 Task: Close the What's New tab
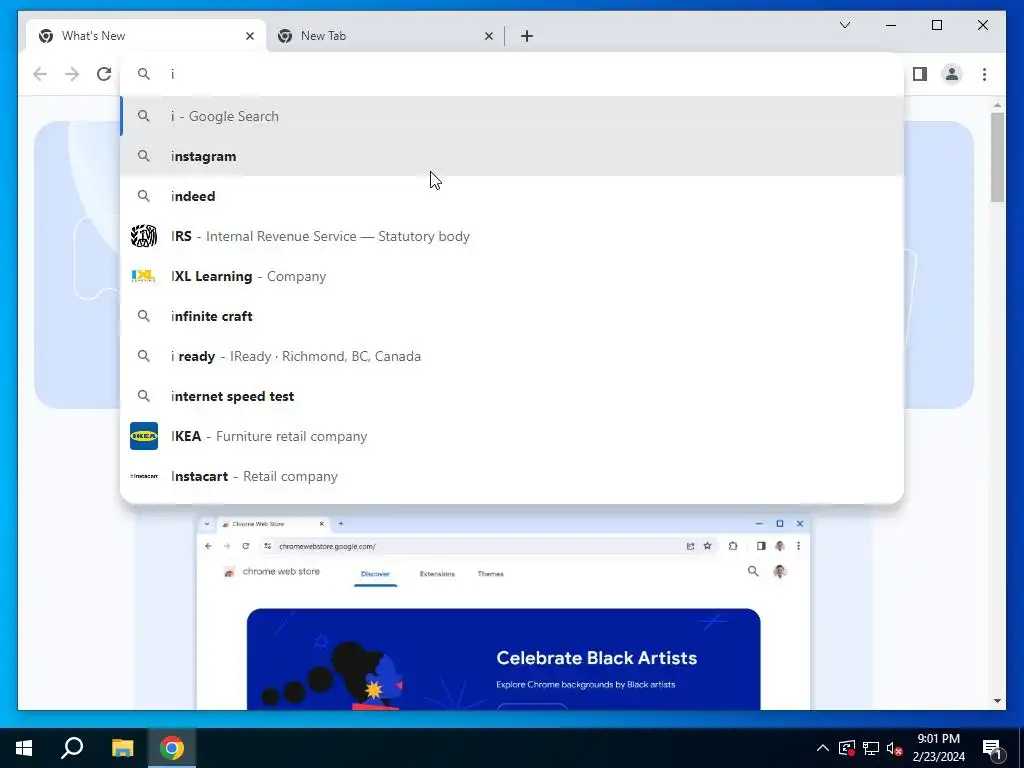[x=249, y=36]
